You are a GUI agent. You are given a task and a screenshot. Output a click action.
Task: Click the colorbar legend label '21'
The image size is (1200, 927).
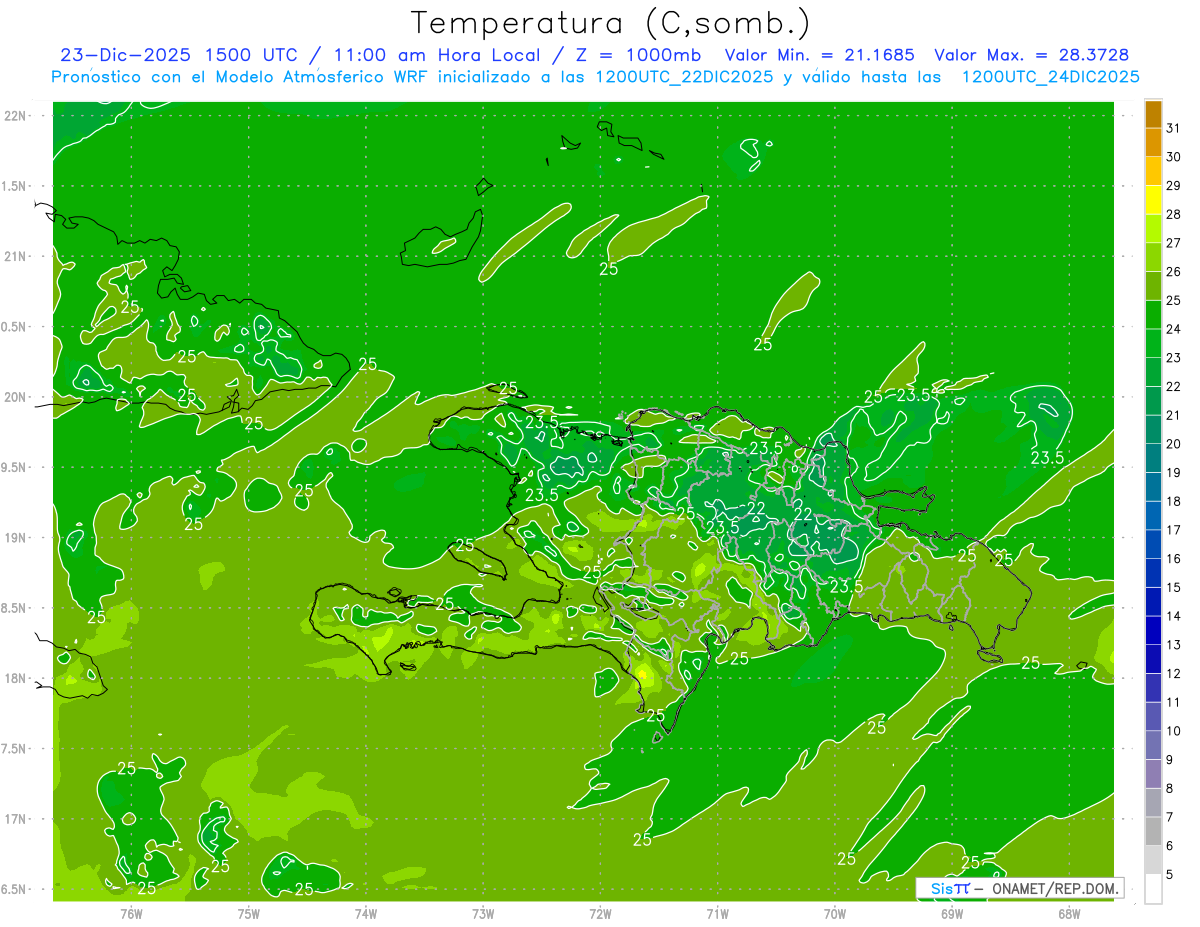(x=1174, y=415)
